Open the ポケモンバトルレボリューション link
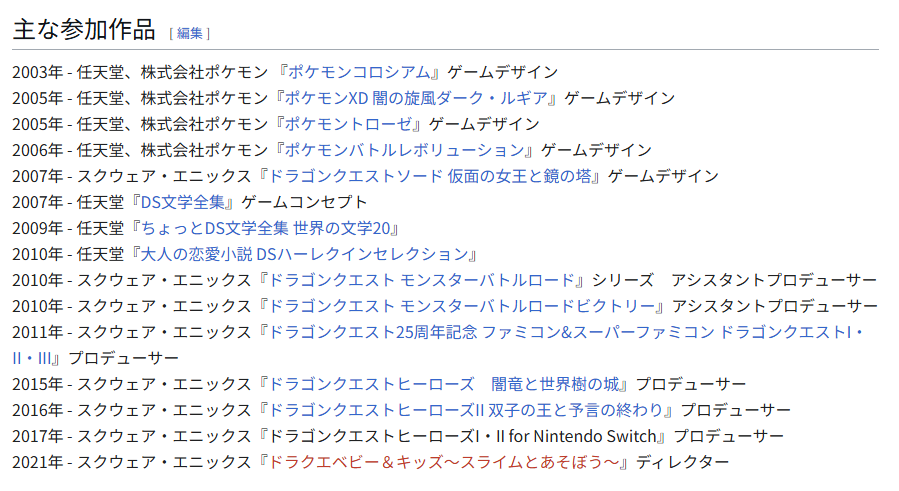Image resolution: width=899 pixels, height=491 pixels. pyautogui.click(x=405, y=150)
